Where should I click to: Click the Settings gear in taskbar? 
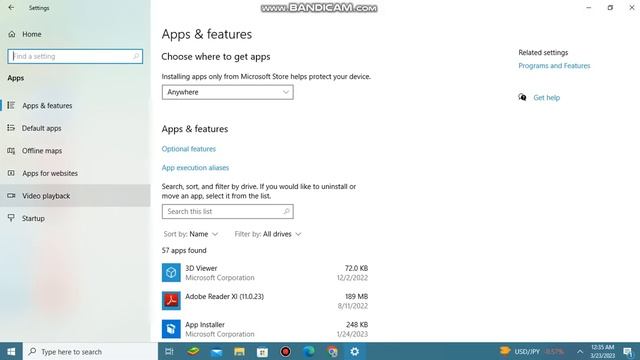(355, 351)
